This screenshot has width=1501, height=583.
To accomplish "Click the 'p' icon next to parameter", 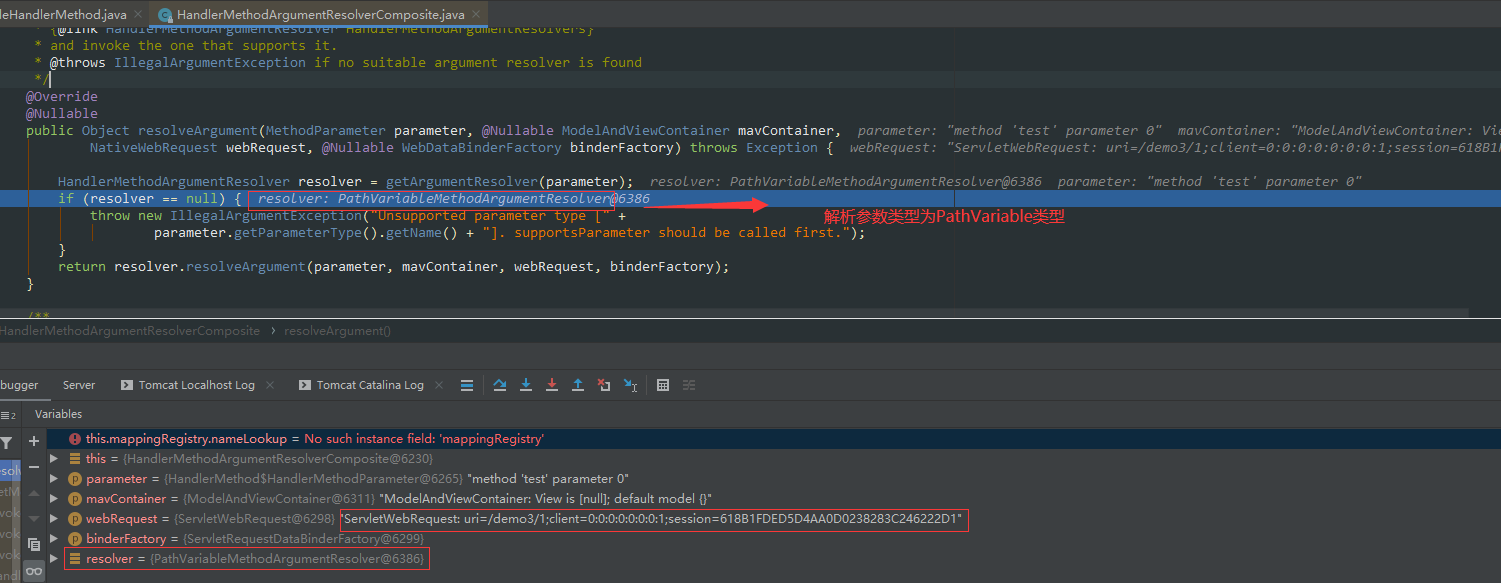I will (x=75, y=479).
